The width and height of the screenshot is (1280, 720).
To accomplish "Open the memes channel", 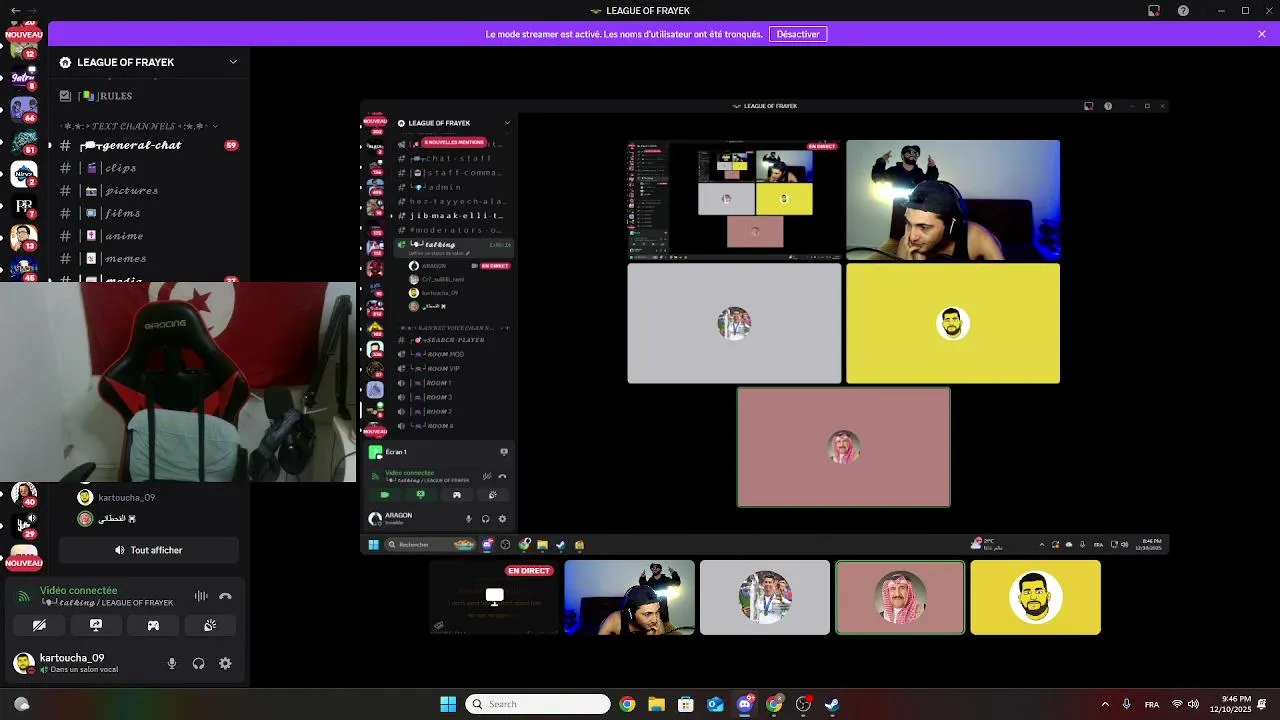I will [148, 259].
